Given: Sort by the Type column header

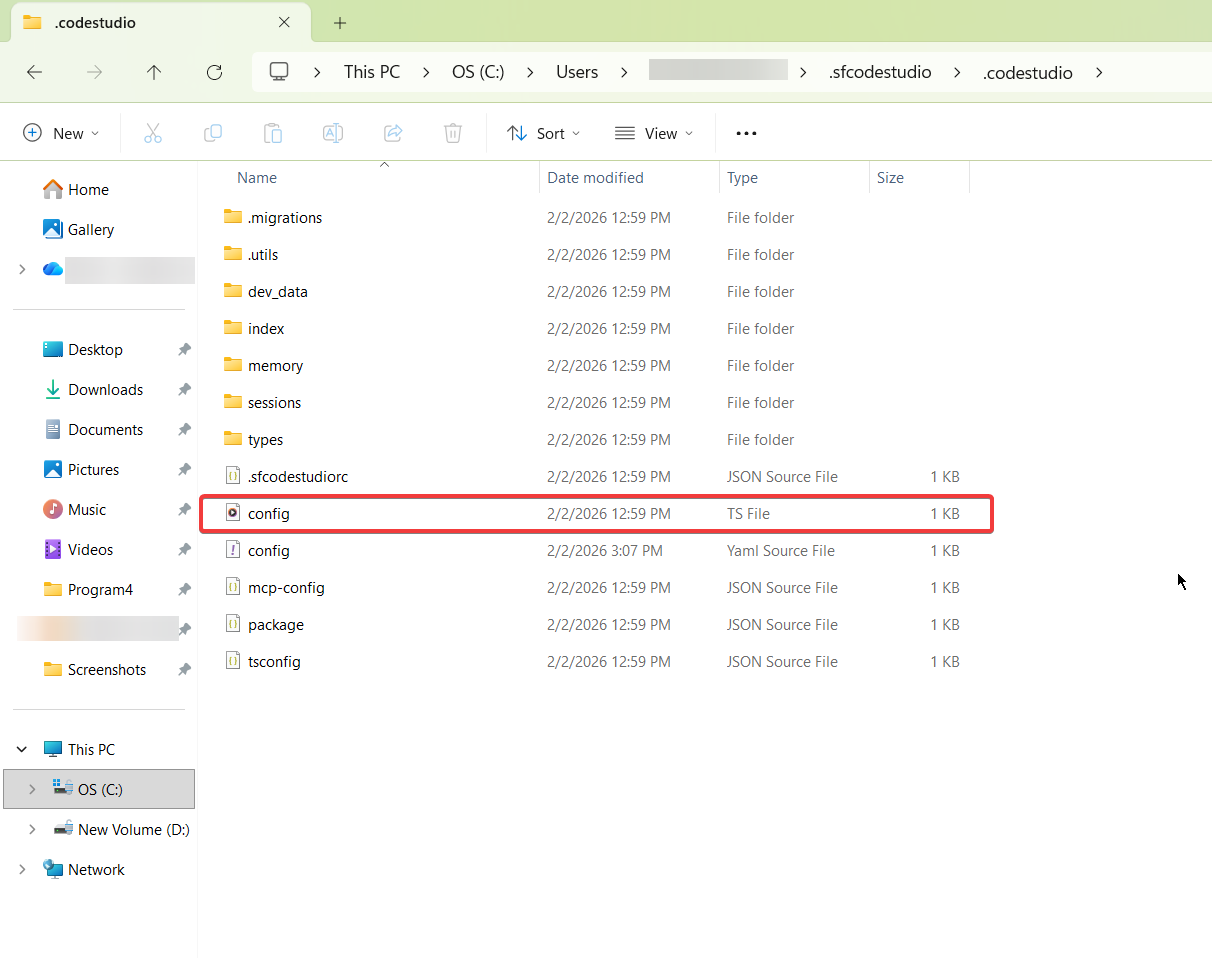Looking at the screenshot, I should [x=742, y=178].
